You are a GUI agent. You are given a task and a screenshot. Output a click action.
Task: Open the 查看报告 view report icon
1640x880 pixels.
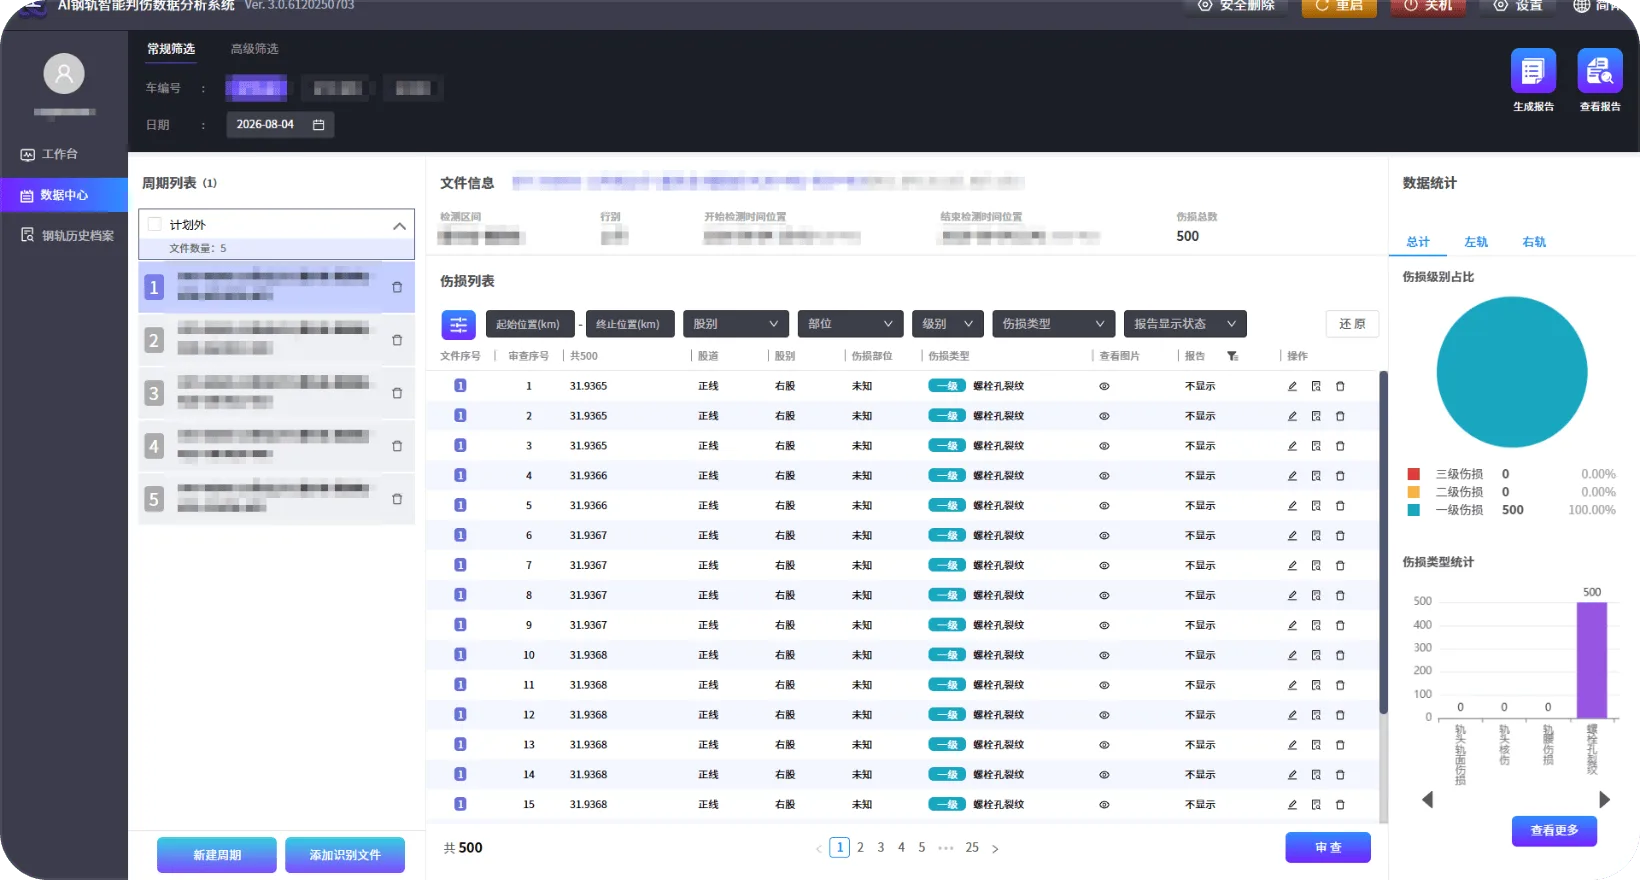(1600, 71)
